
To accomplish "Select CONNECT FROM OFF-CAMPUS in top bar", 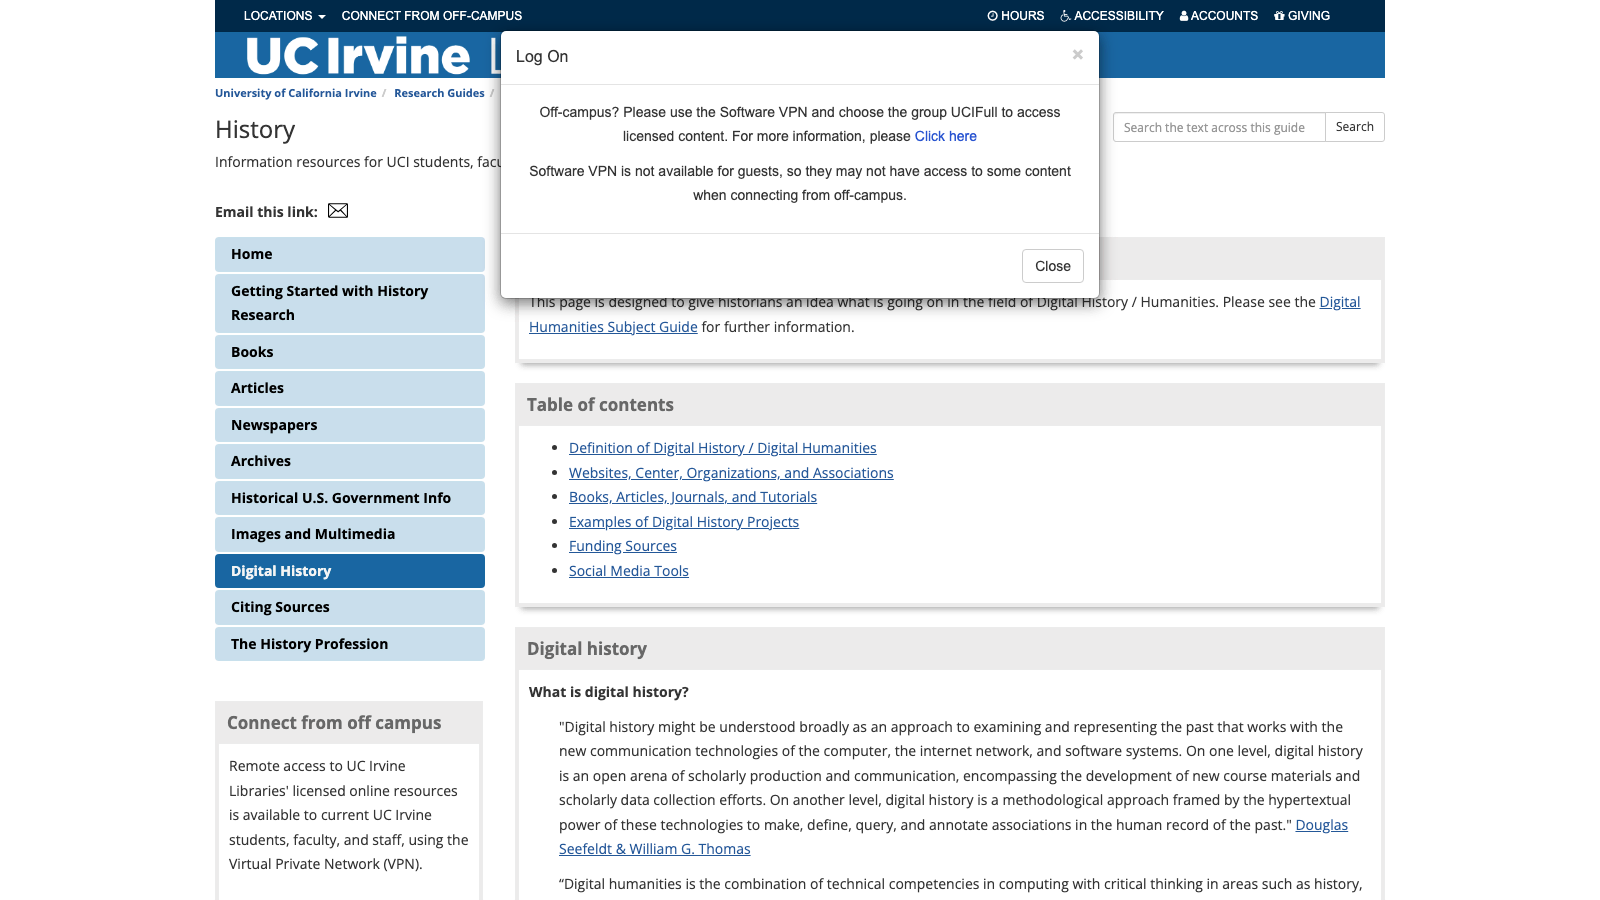I will pyautogui.click(x=432, y=15).
